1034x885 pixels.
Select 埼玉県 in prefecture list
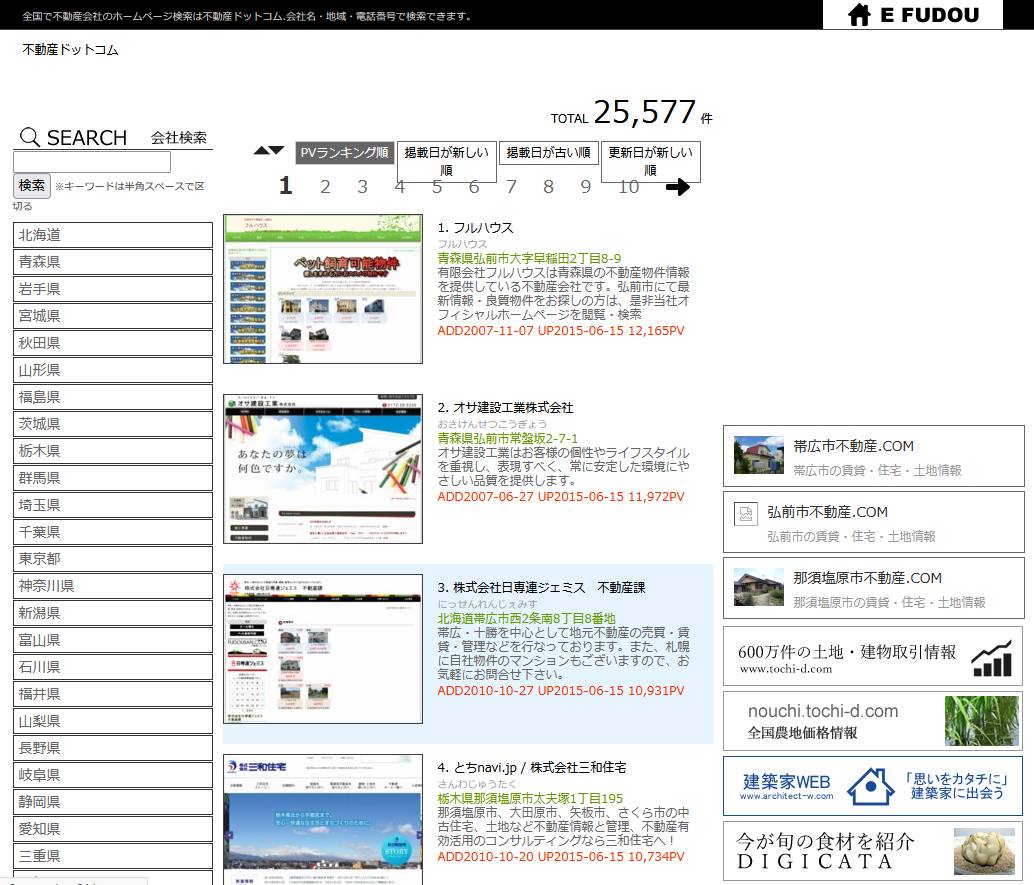coord(113,505)
